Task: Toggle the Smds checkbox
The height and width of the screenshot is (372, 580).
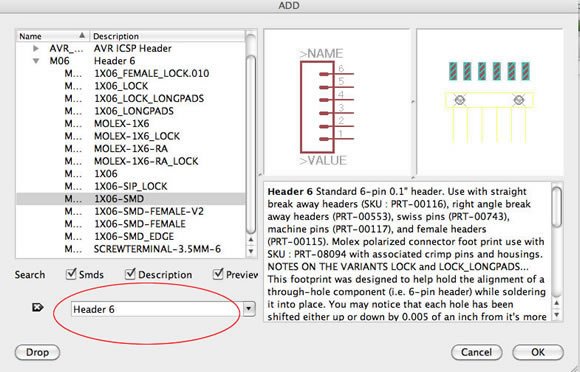Action: (71, 274)
